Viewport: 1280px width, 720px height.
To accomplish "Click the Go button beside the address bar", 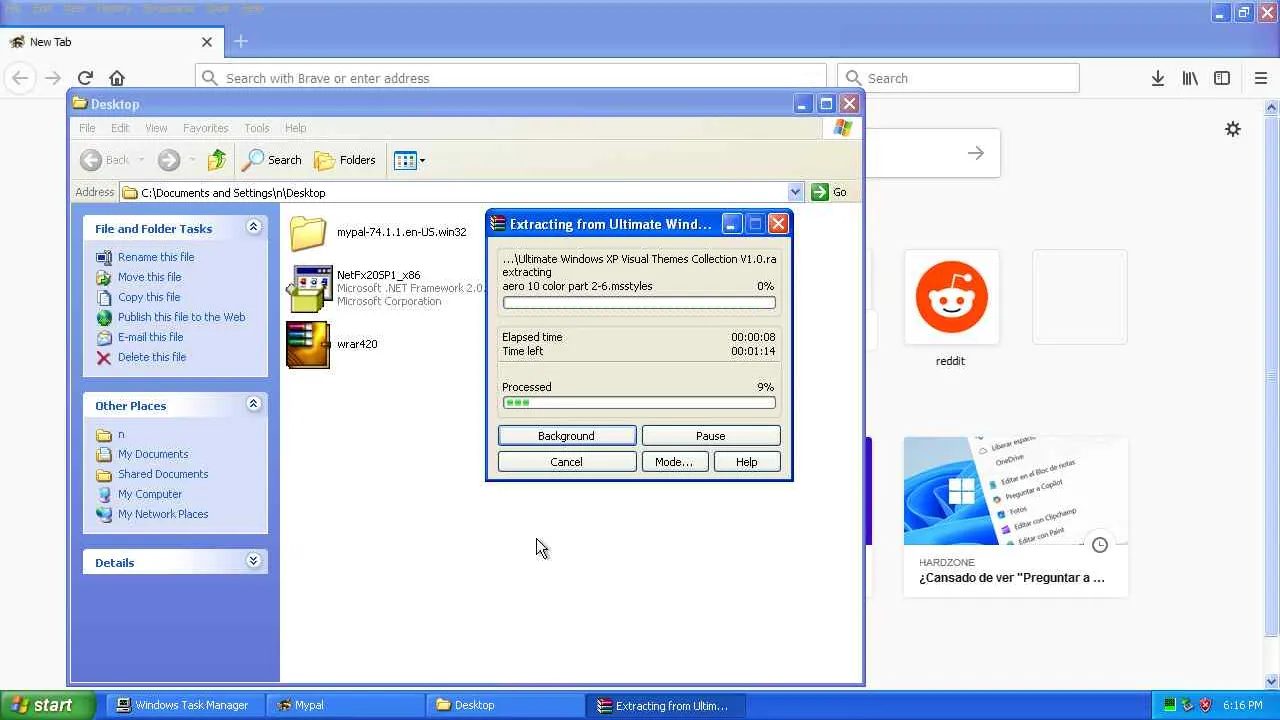I will (830, 192).
